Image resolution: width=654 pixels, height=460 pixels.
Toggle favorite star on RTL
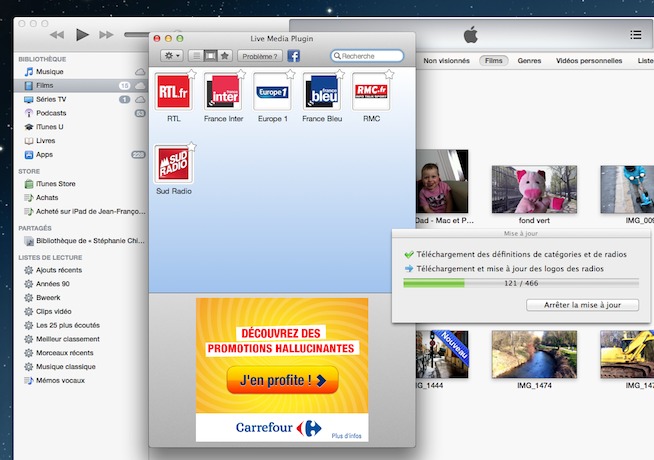191,74
